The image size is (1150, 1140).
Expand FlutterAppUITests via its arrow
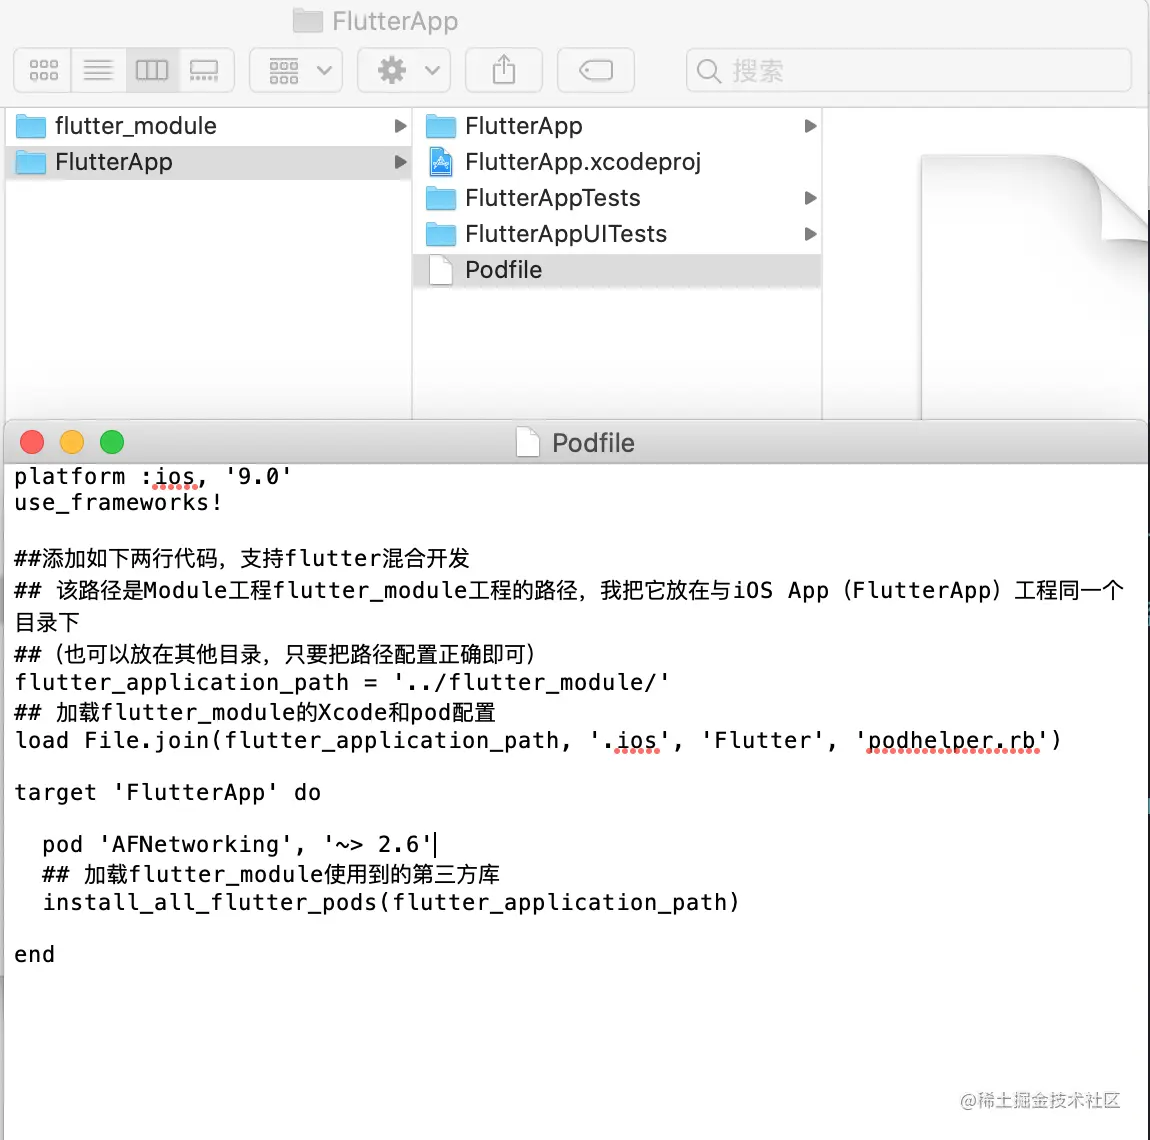[810, 234]
